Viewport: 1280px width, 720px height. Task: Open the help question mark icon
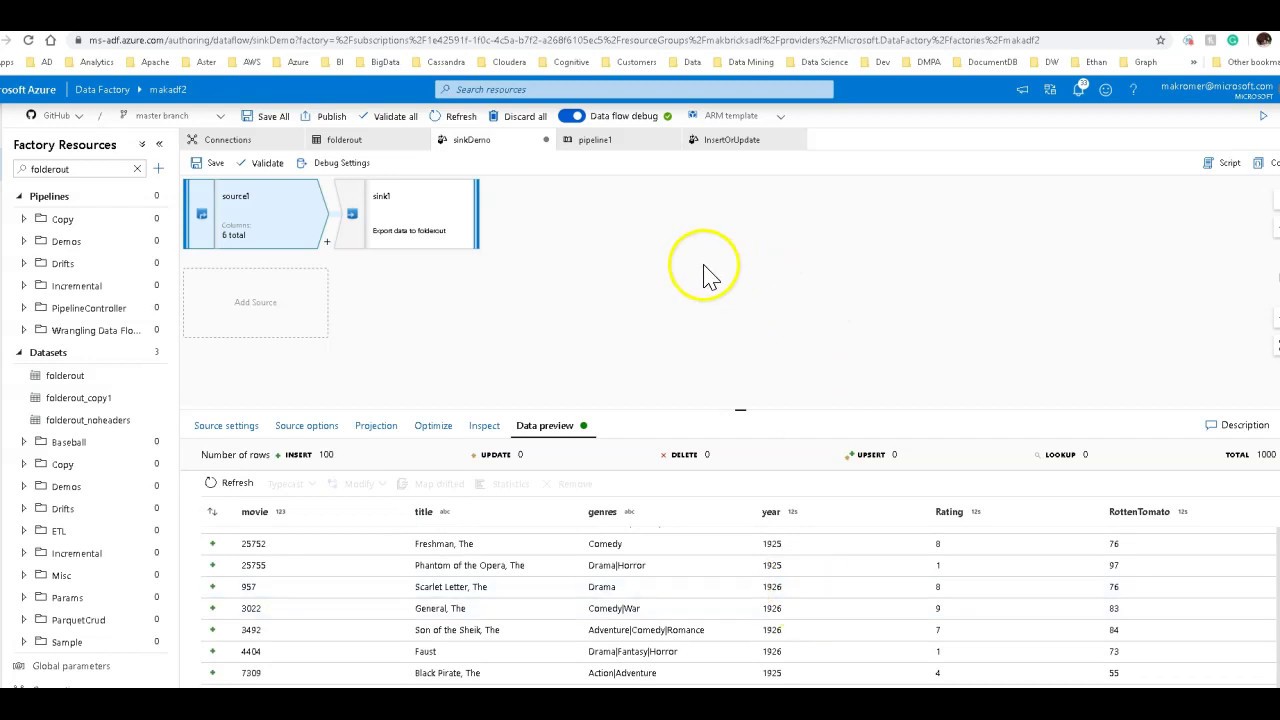pyautogui.click(x=1133, y=90)
